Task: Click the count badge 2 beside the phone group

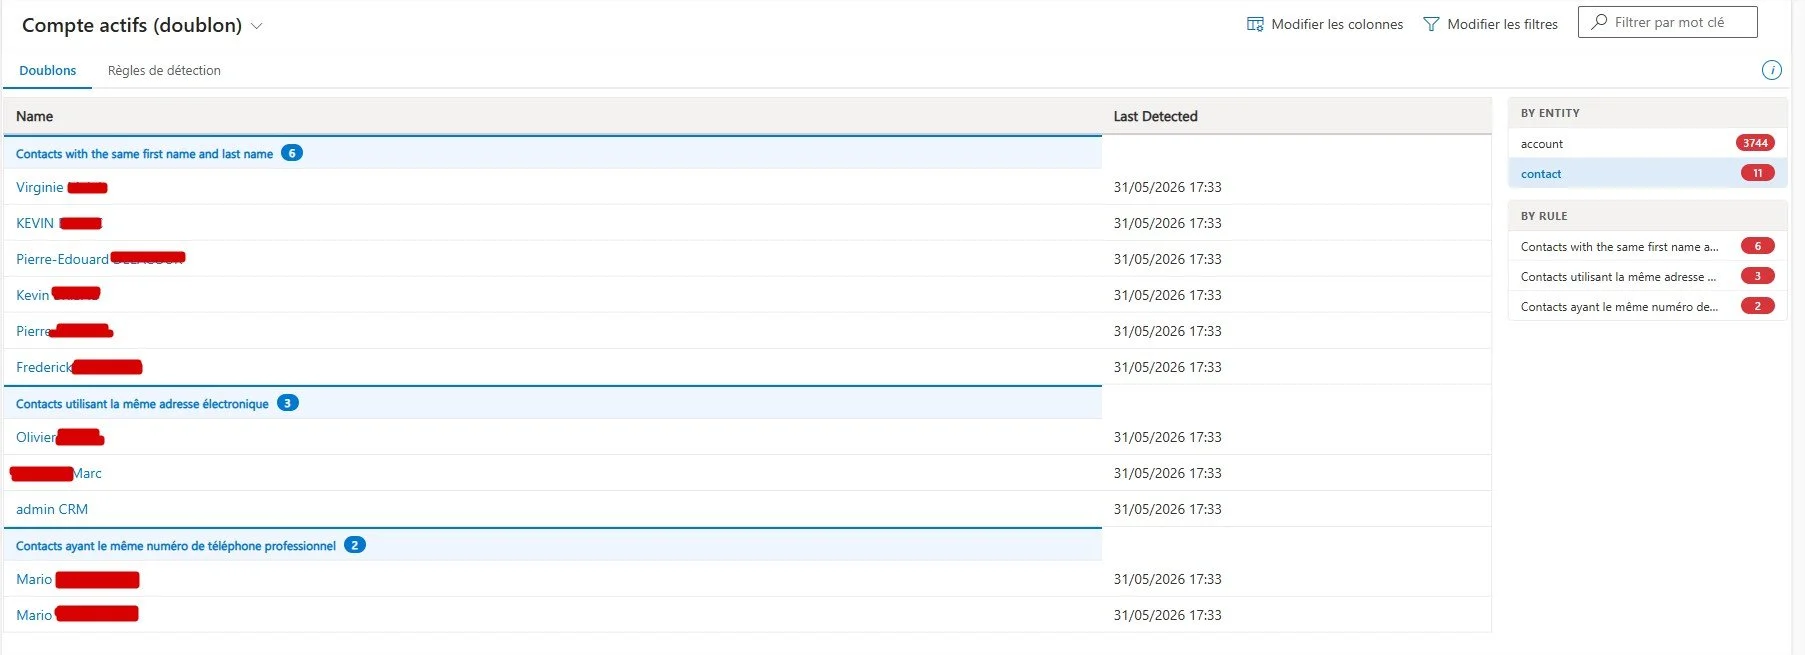Action: pos(355,545)
